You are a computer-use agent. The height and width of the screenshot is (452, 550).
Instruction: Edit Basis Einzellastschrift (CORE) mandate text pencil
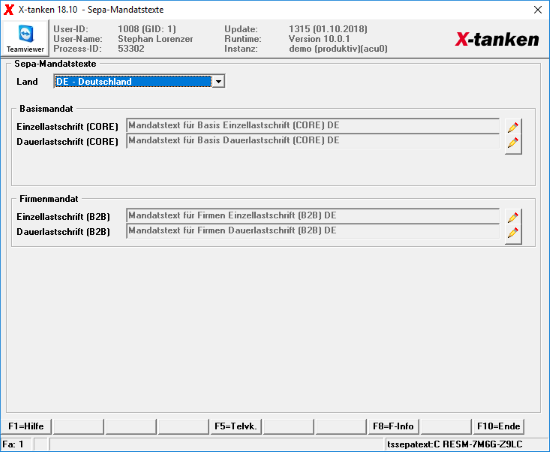[513, 127]
